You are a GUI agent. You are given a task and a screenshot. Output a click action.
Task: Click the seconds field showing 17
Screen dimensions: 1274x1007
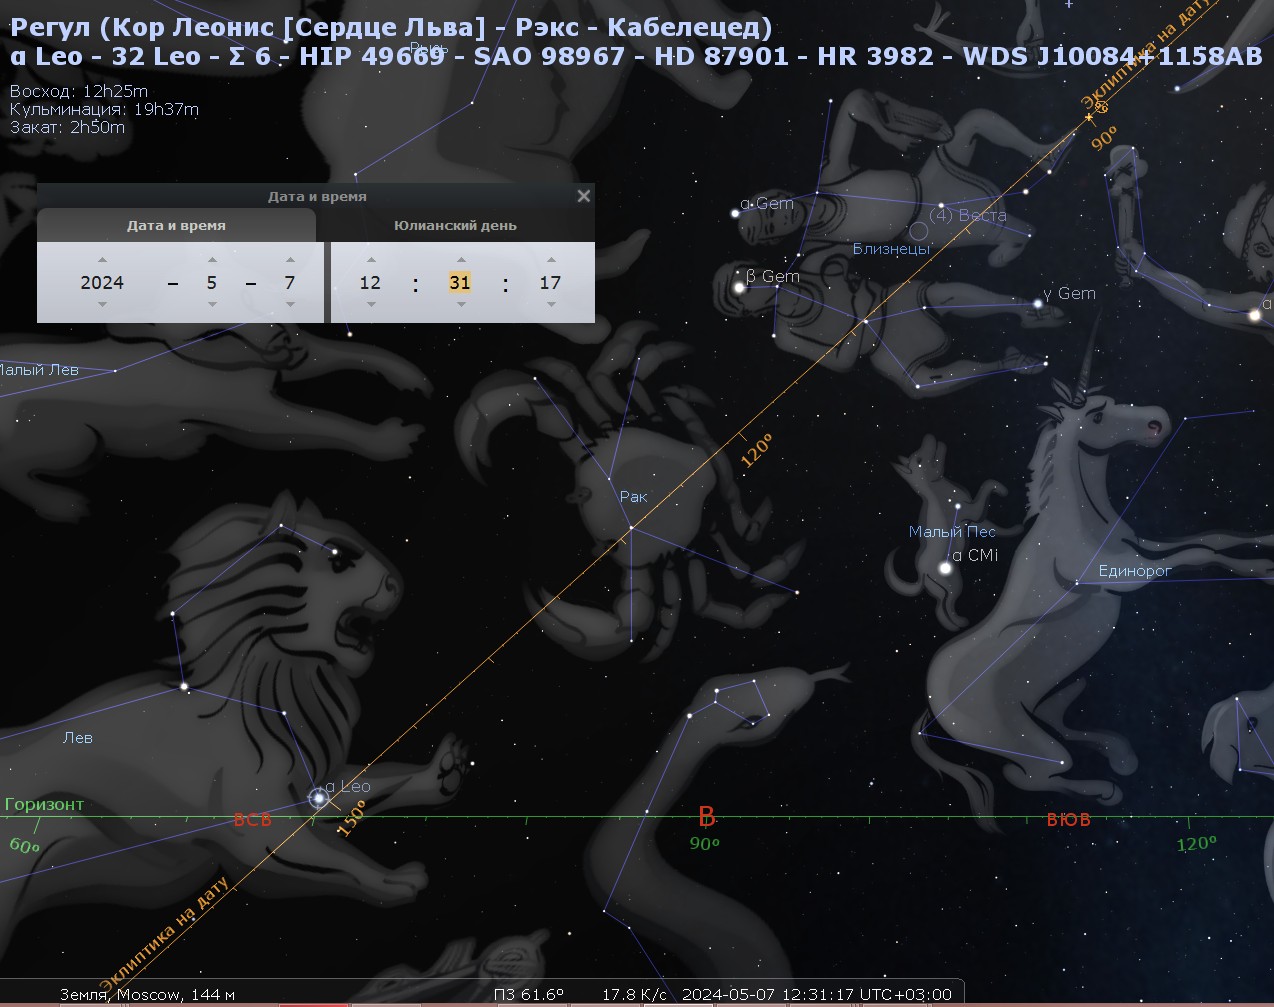[550, 283]
